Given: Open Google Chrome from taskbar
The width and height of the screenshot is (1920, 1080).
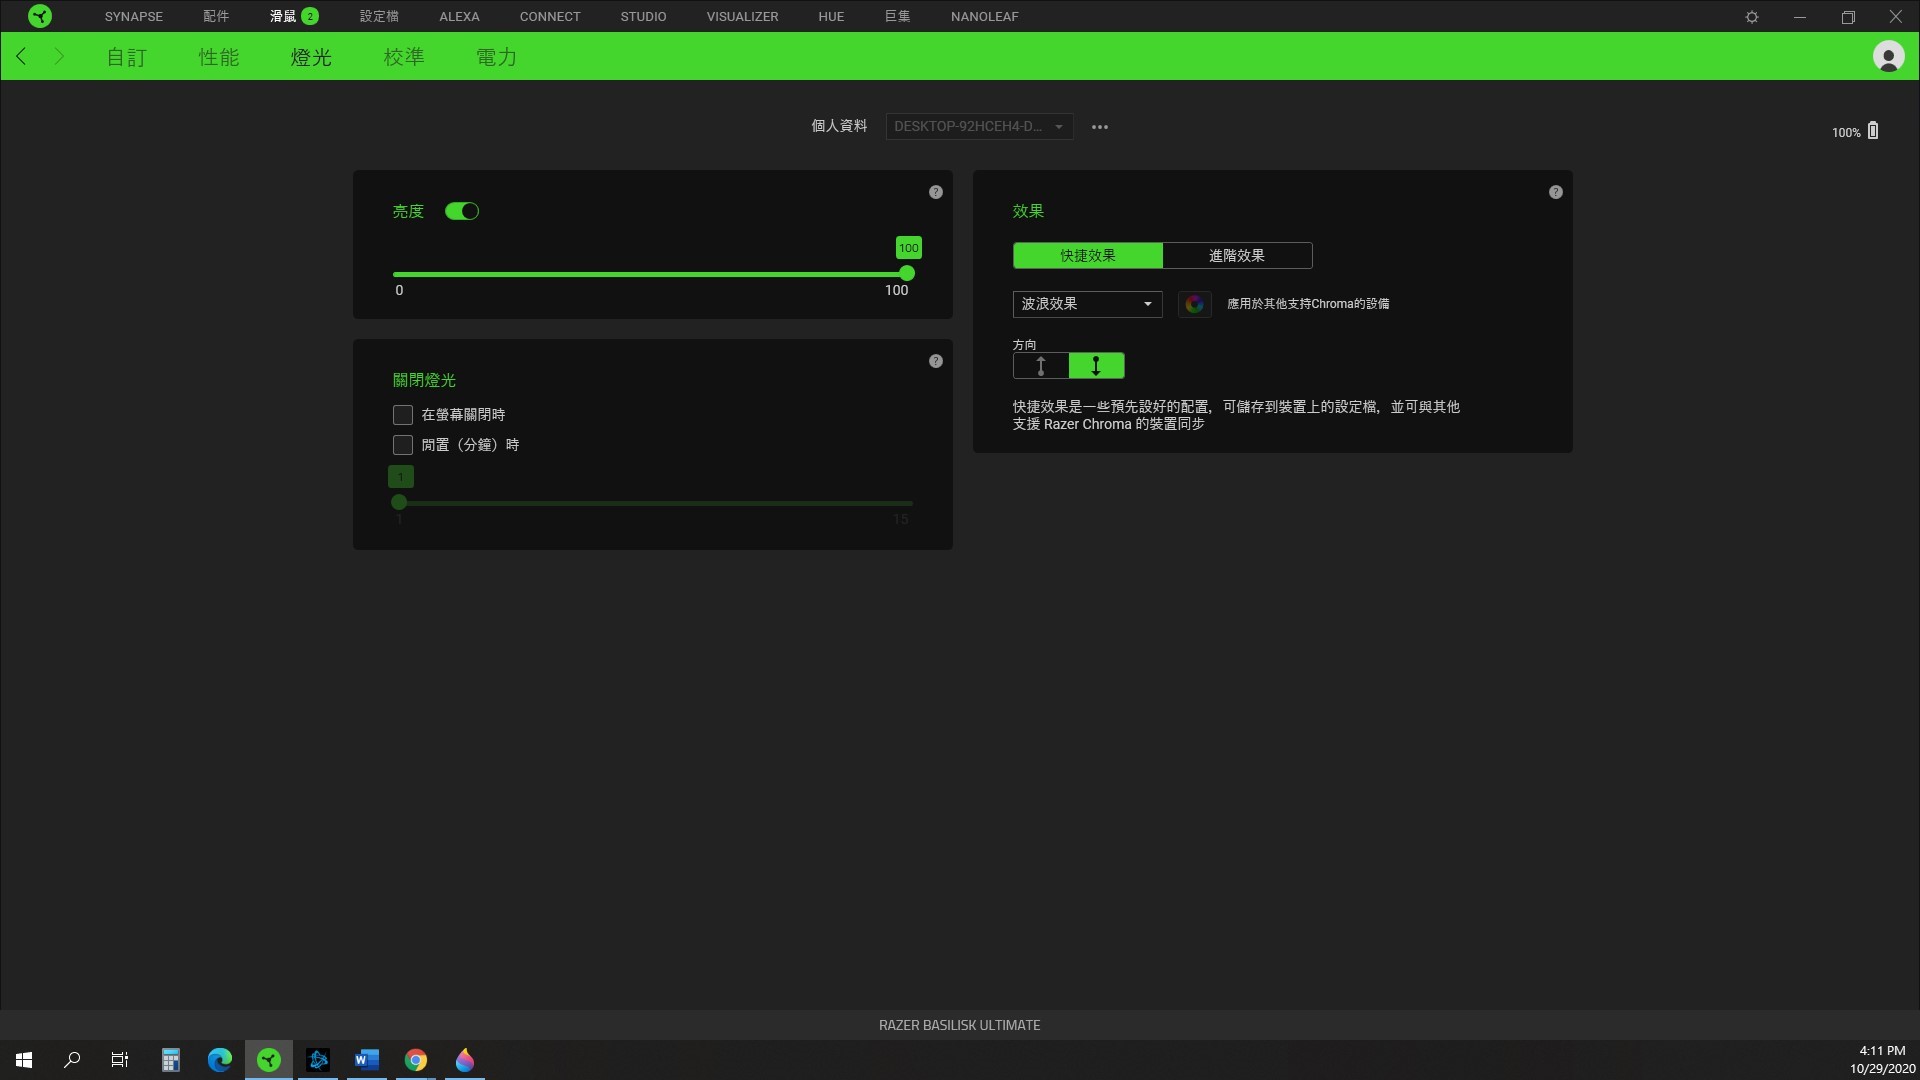Looking at the screenshot, I should 416,1059.
